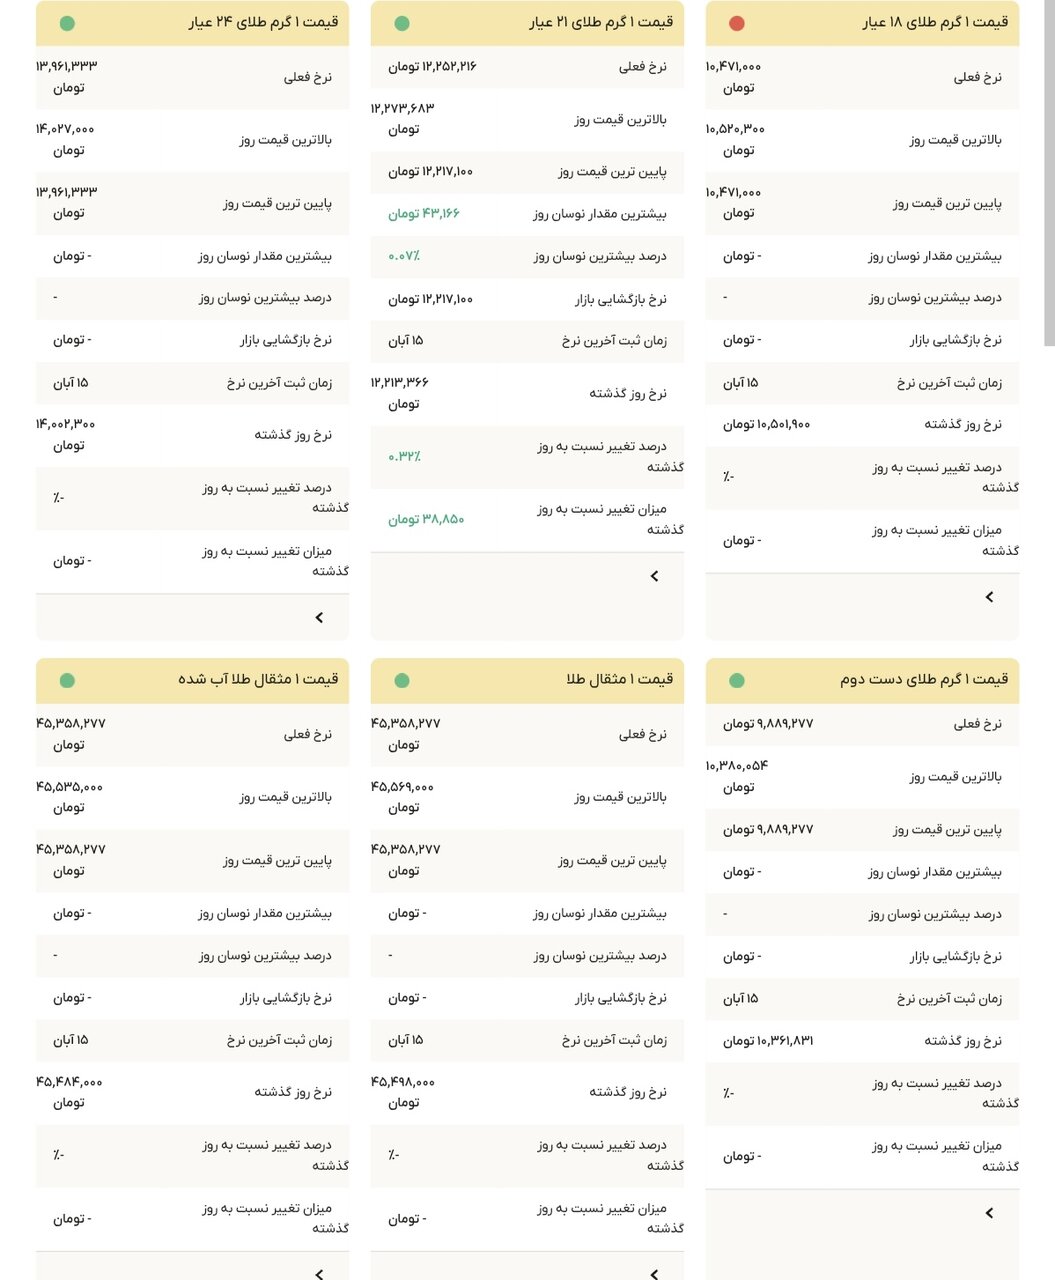Expand details of the 18 karat gold card
This screenshot has height=1280, width=1055.
(988, 596)
